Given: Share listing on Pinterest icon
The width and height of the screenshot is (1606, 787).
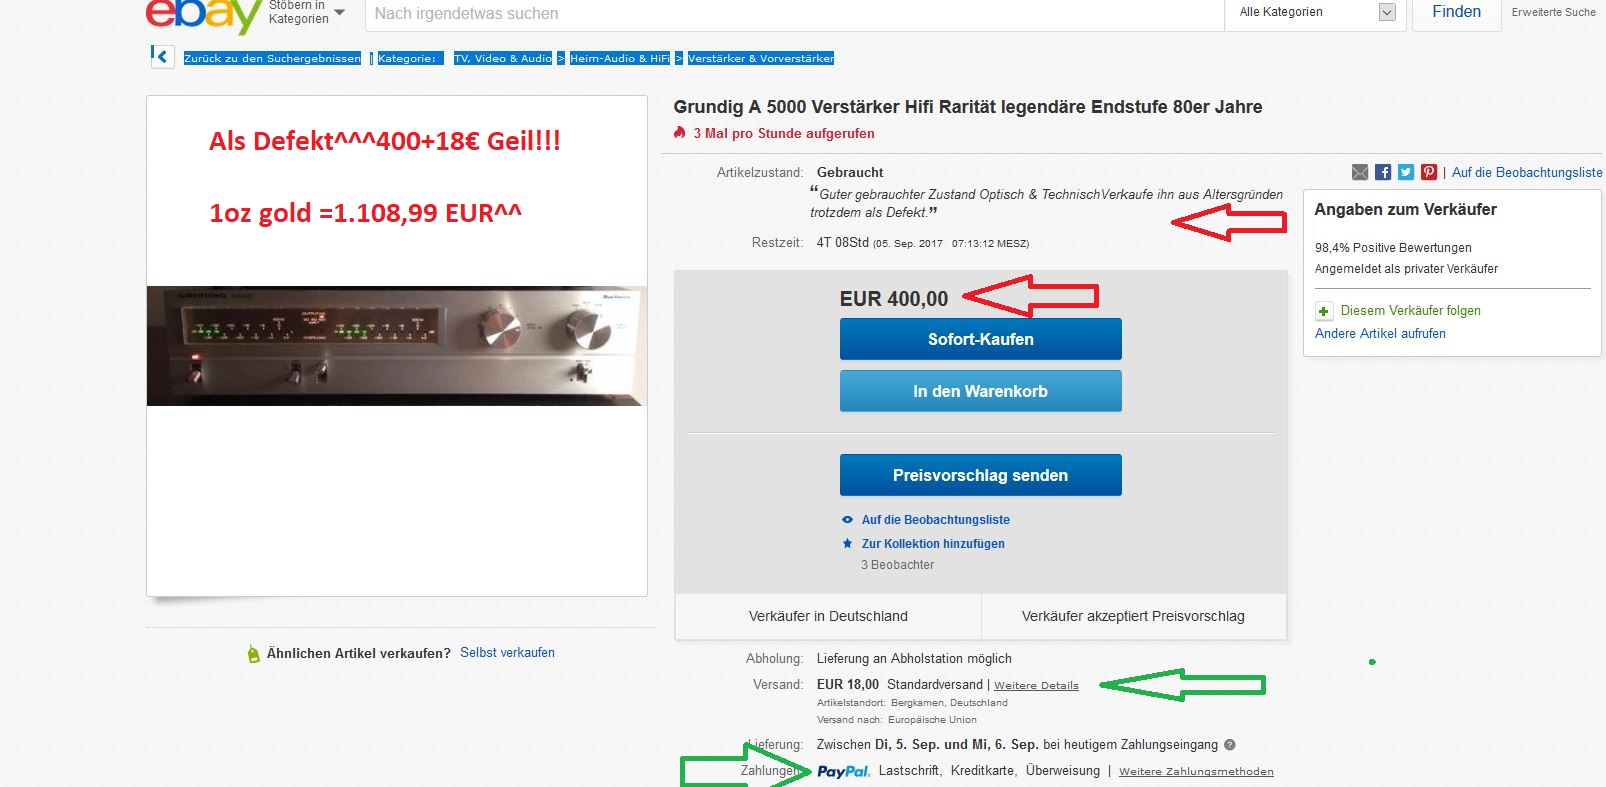Looking at the screenshot, I should 1429,172.
